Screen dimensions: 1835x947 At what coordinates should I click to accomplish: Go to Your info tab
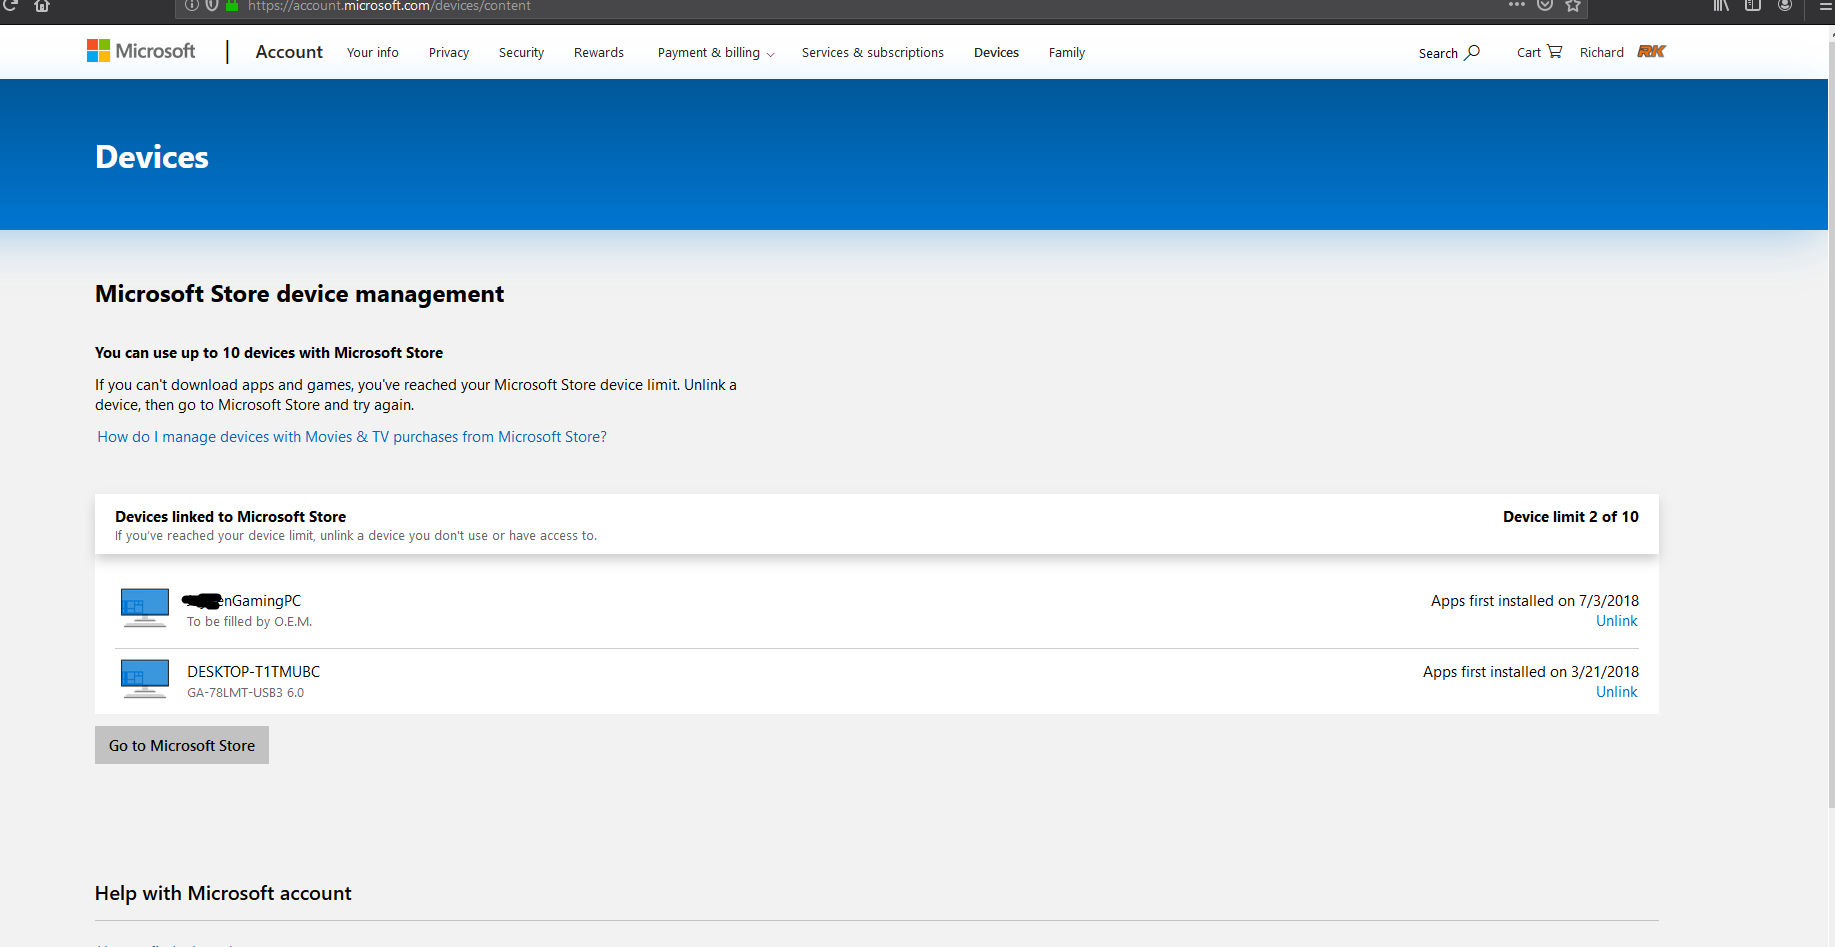pos(373,53)
